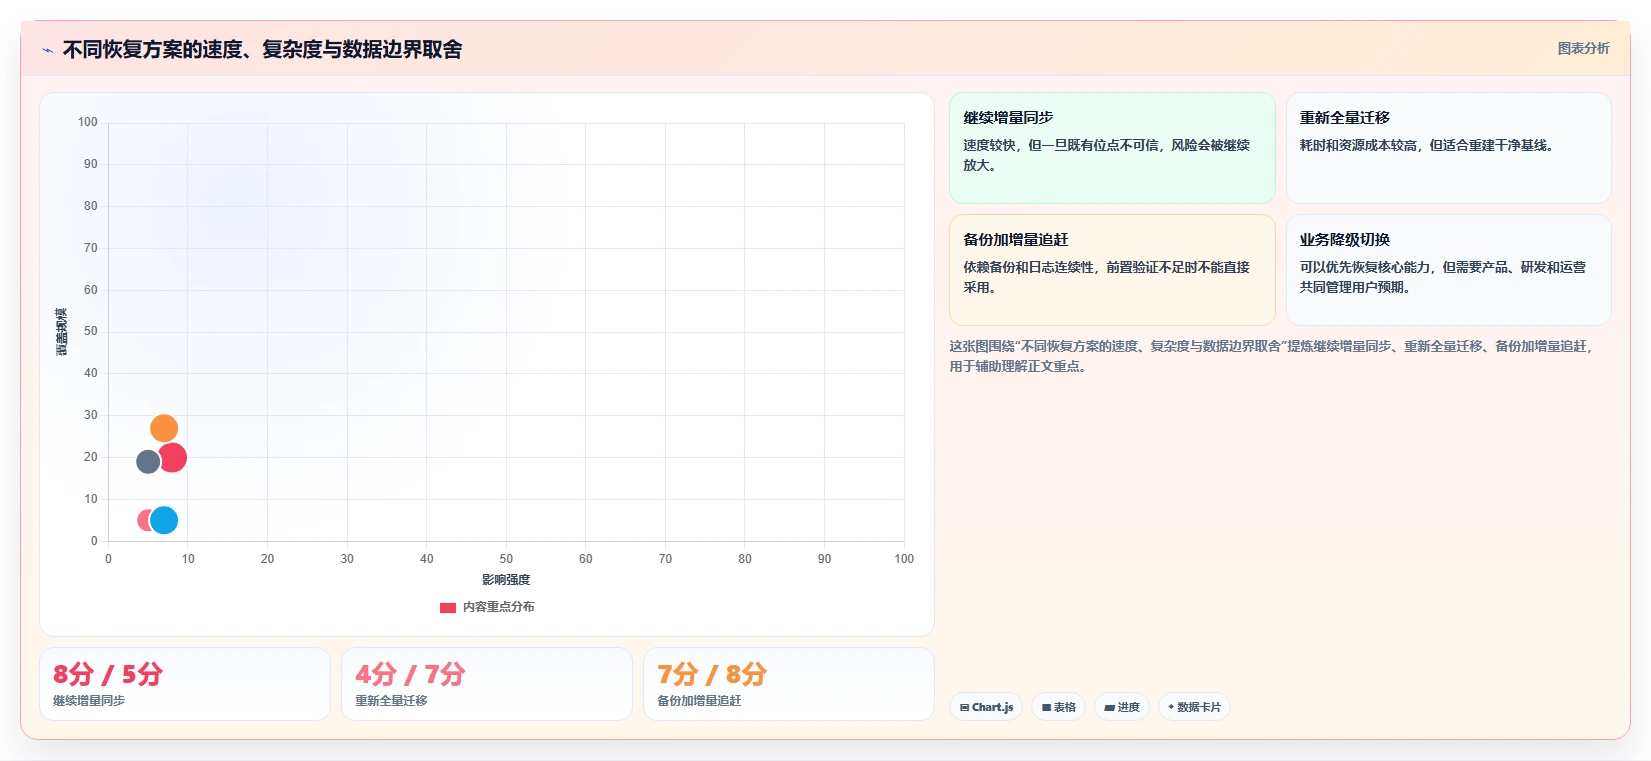Click the red legend square for 内容重点分布
This screenshot has height=761, width=1651.
click(x=448, y=607)
